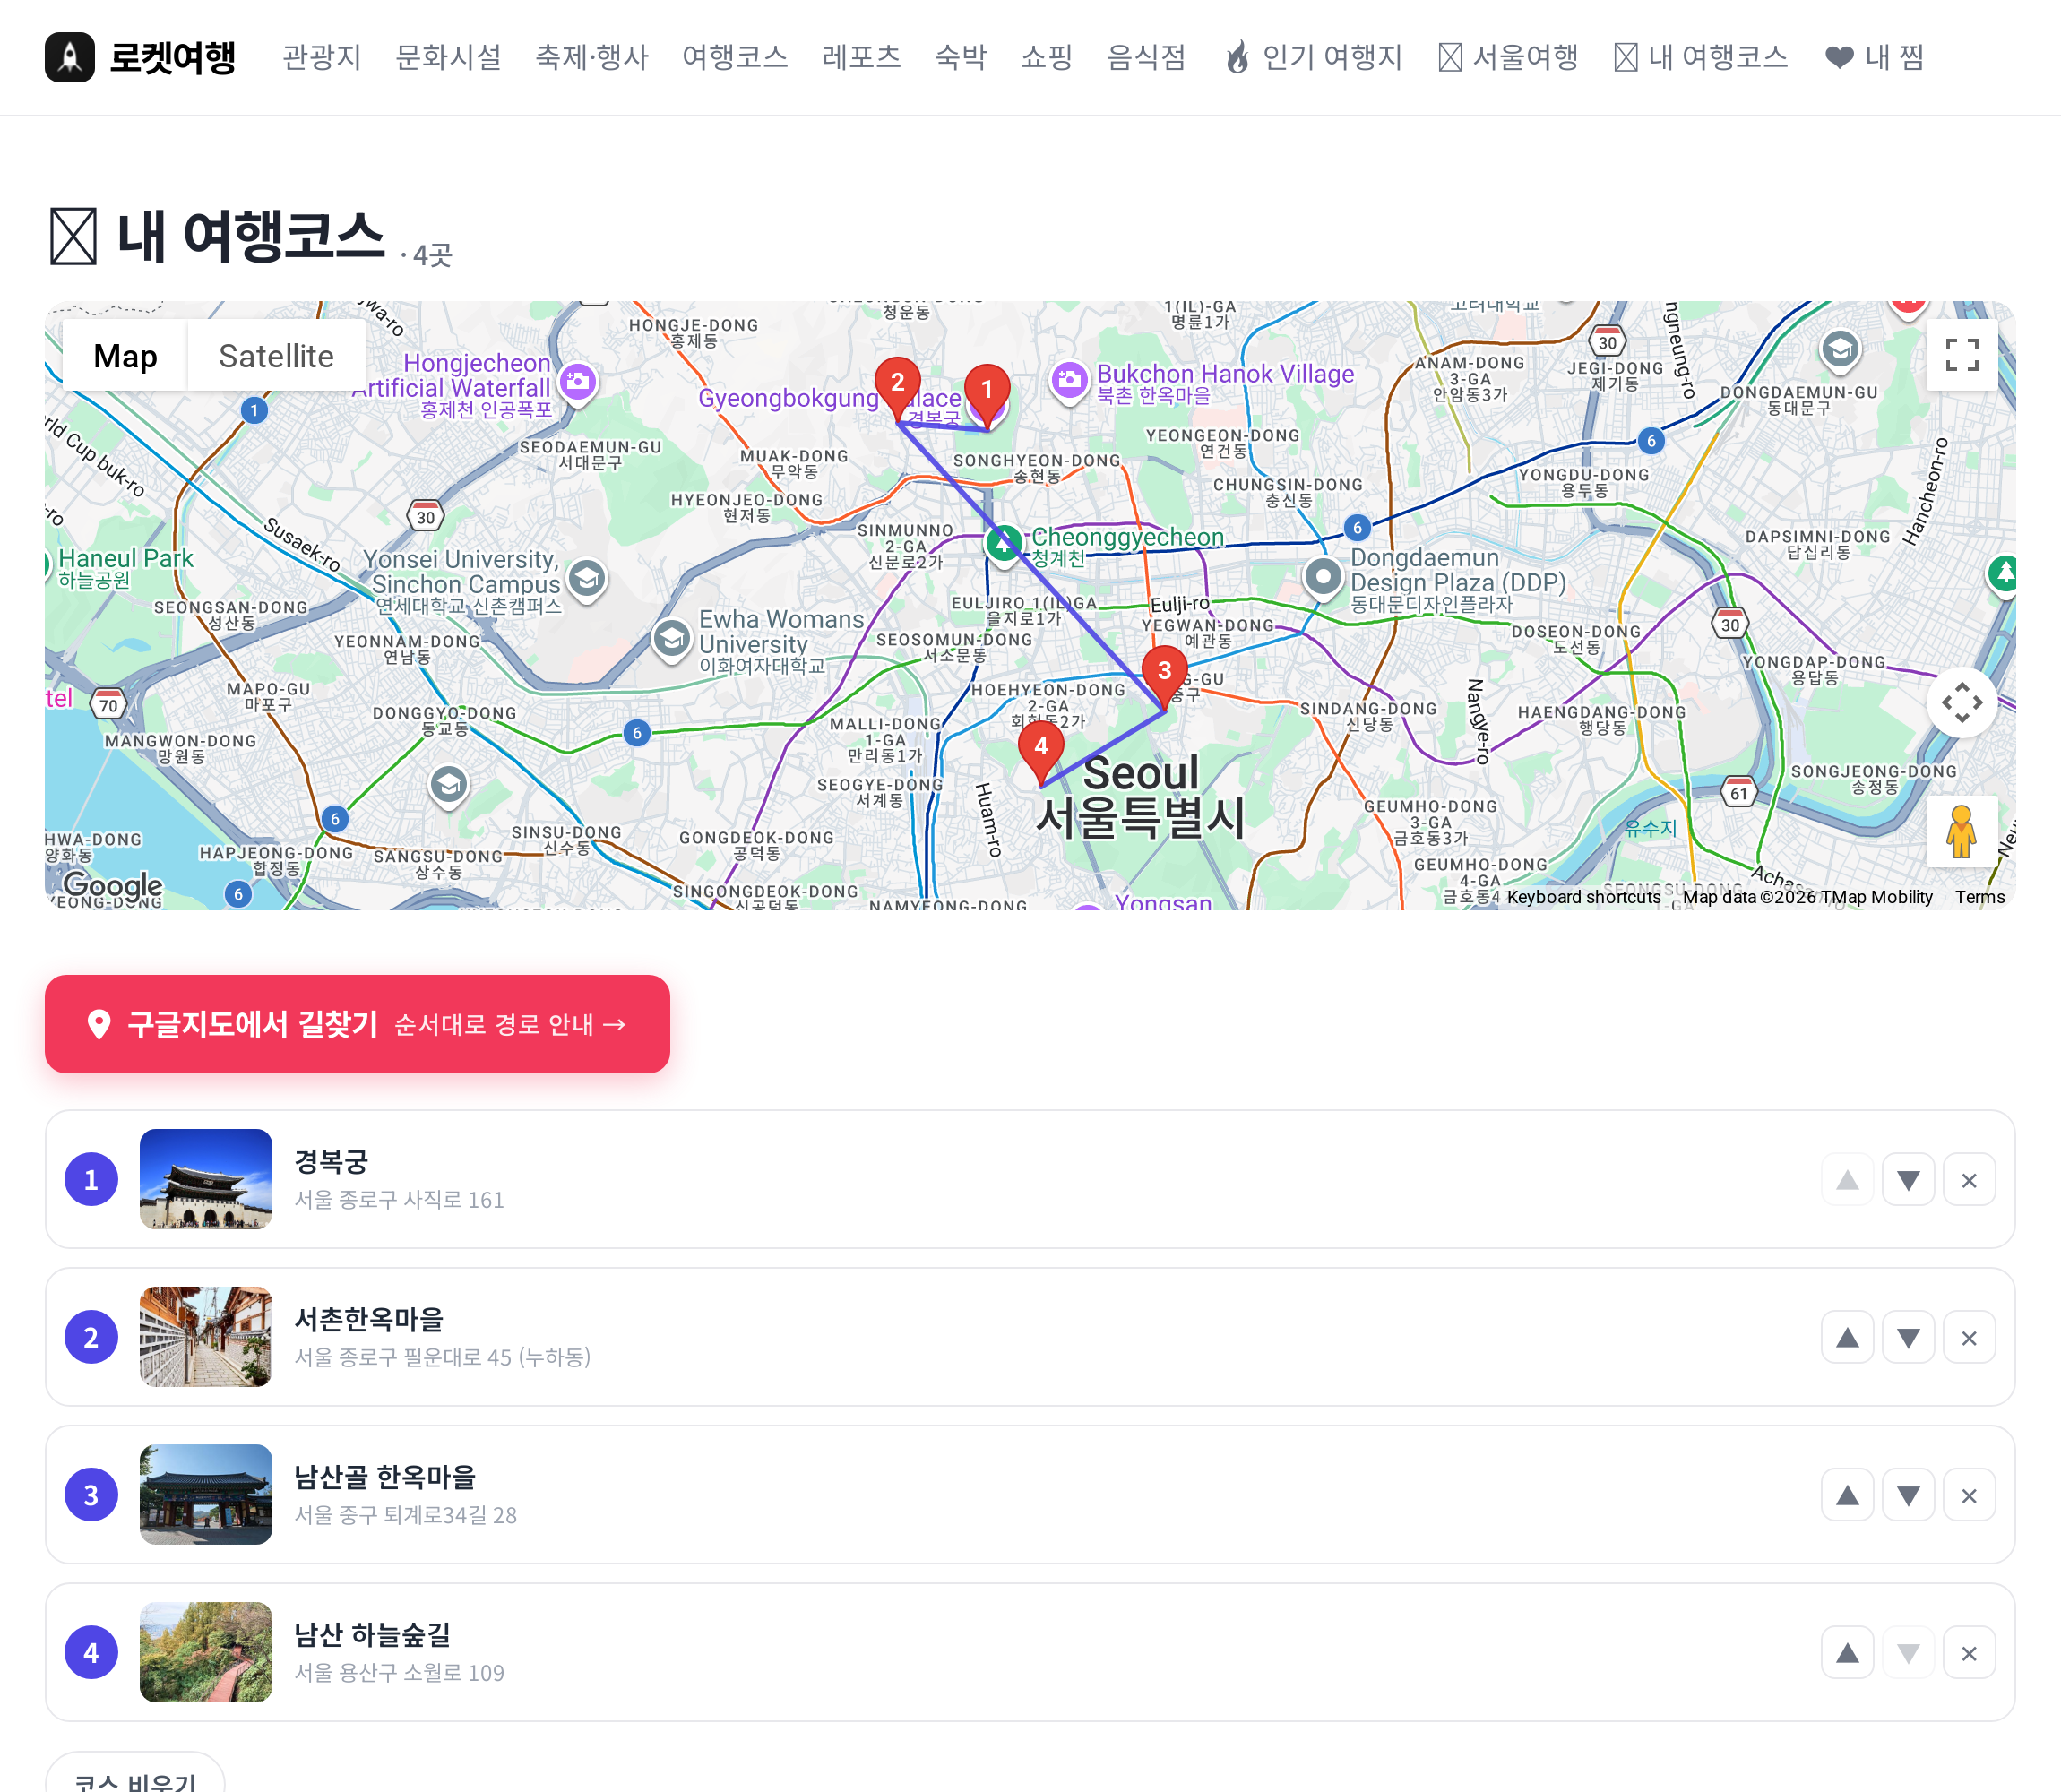Open 내 여행코스 in top navigation
The height and width of the screenshot is (1792, 2061).
[x=1702, y=57]
